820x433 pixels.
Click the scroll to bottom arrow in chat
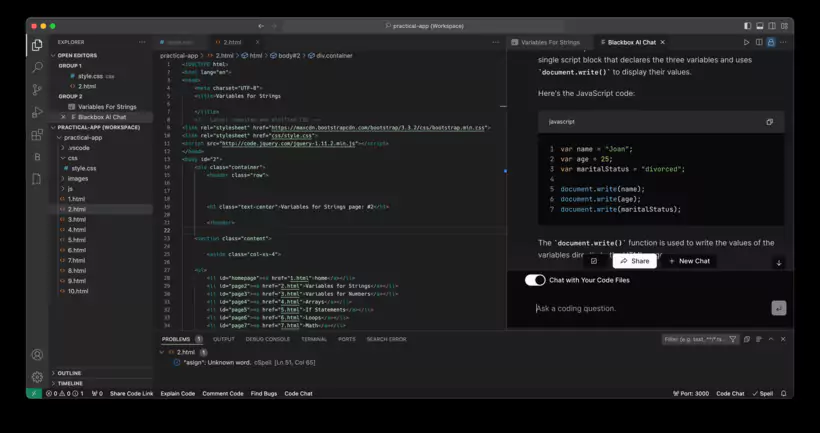pyautogui.click(x=779, y=263)
